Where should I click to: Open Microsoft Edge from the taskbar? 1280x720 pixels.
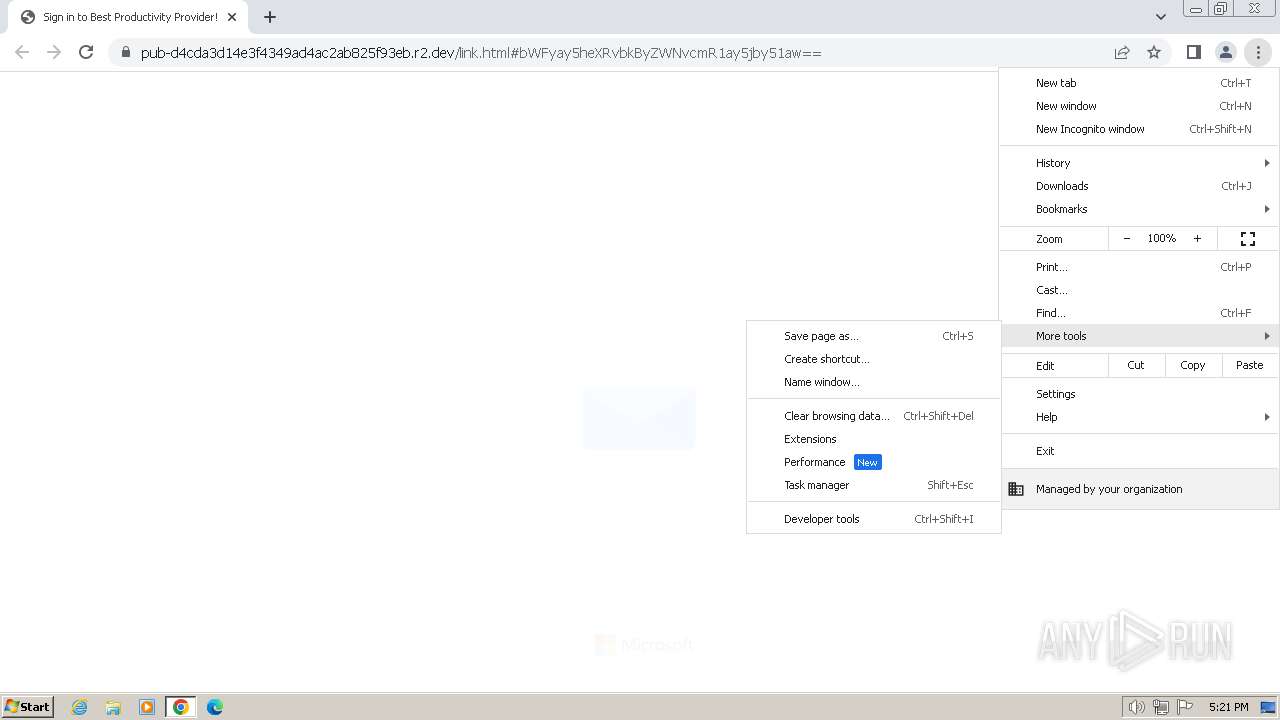coord(215,707)
